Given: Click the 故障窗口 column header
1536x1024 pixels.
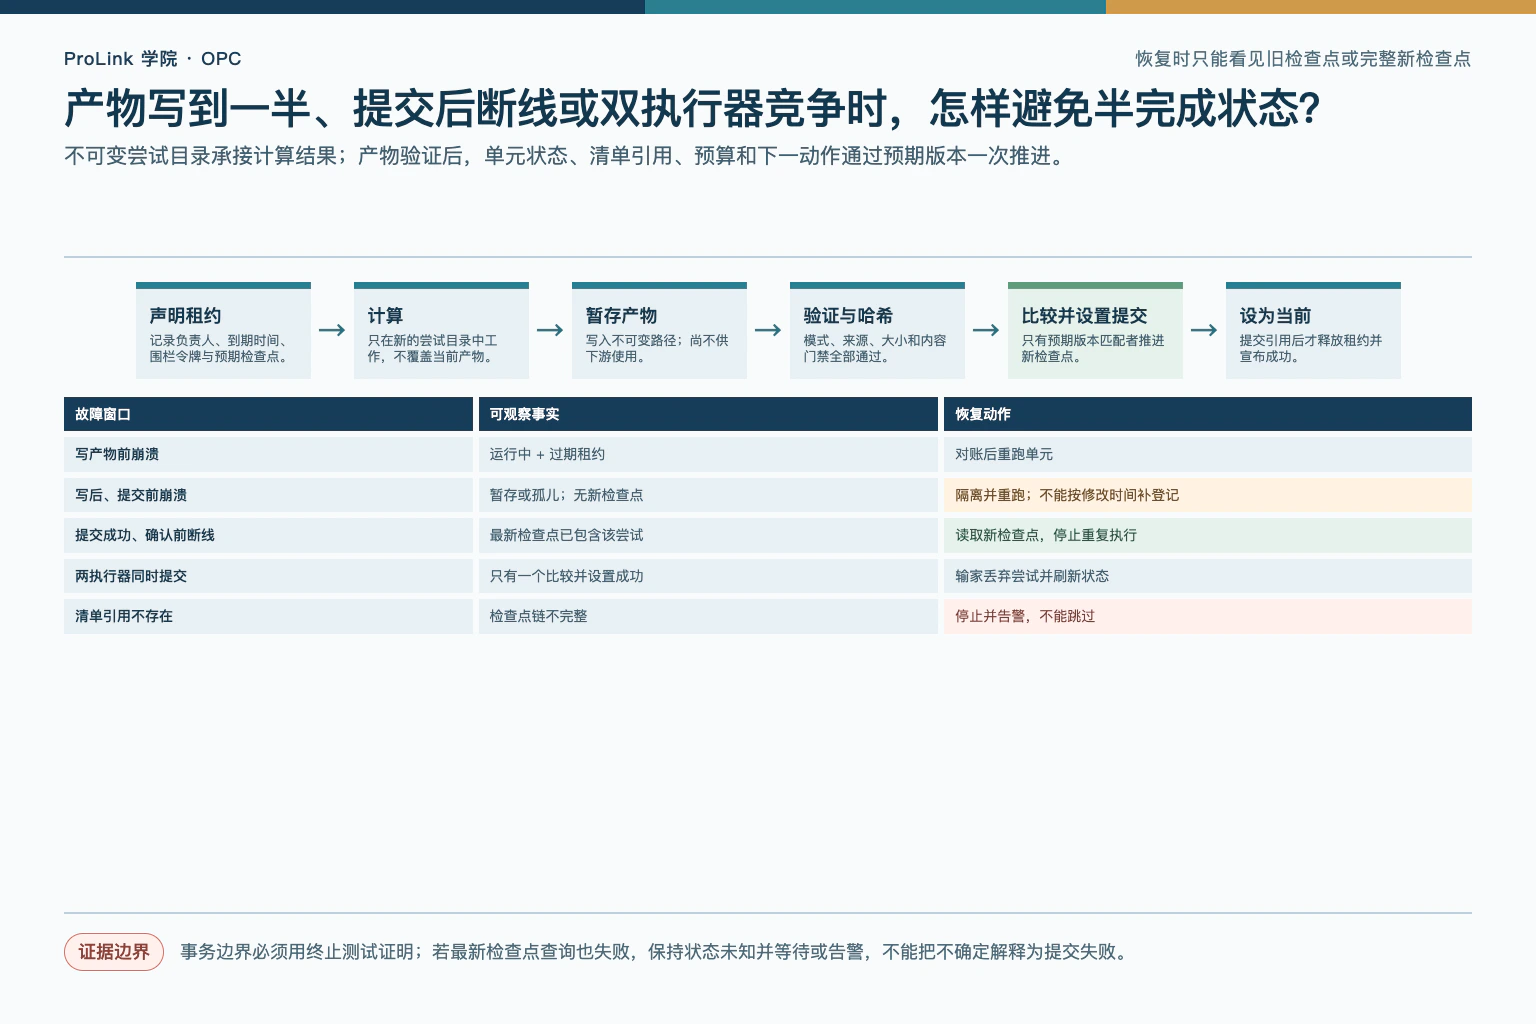Looking at the screenshot, I should click(x=268, y=414).
